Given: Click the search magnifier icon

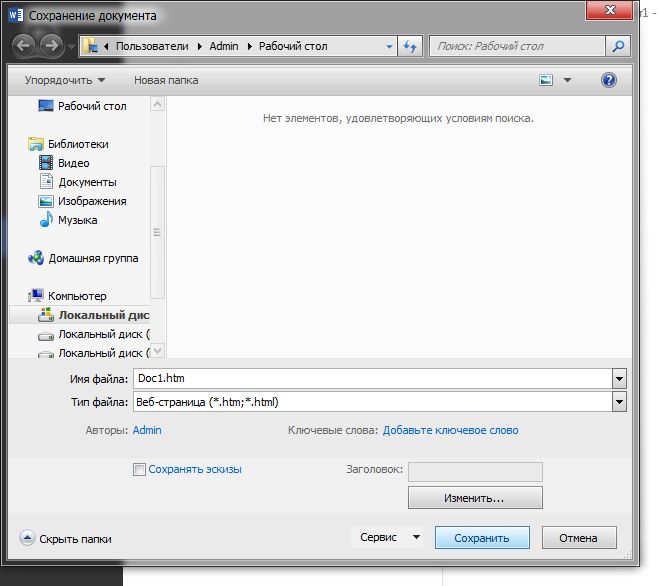Looking at the screenshot, I should pyautogui.click(x=619, y=46).
